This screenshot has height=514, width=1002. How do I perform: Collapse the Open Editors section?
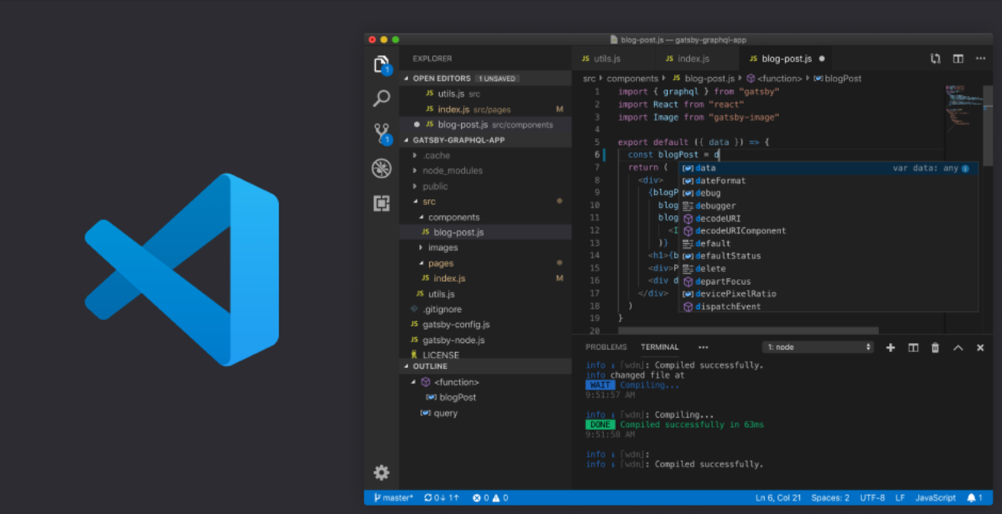point(440,78)
